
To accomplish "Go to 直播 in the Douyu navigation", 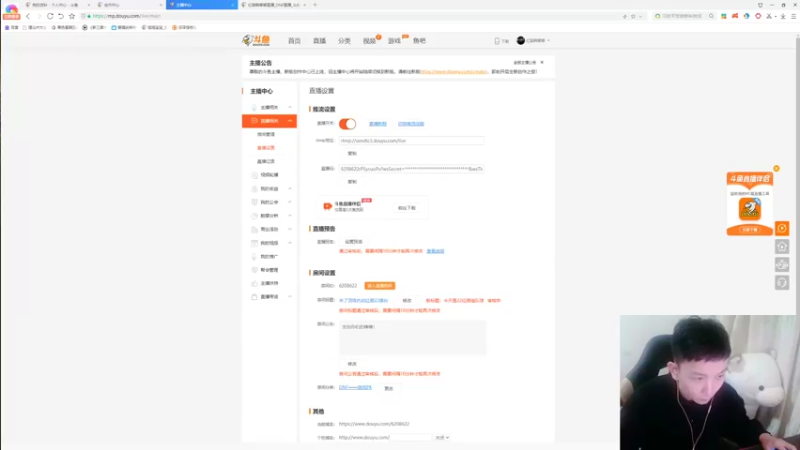I will [x=319, y=41].
